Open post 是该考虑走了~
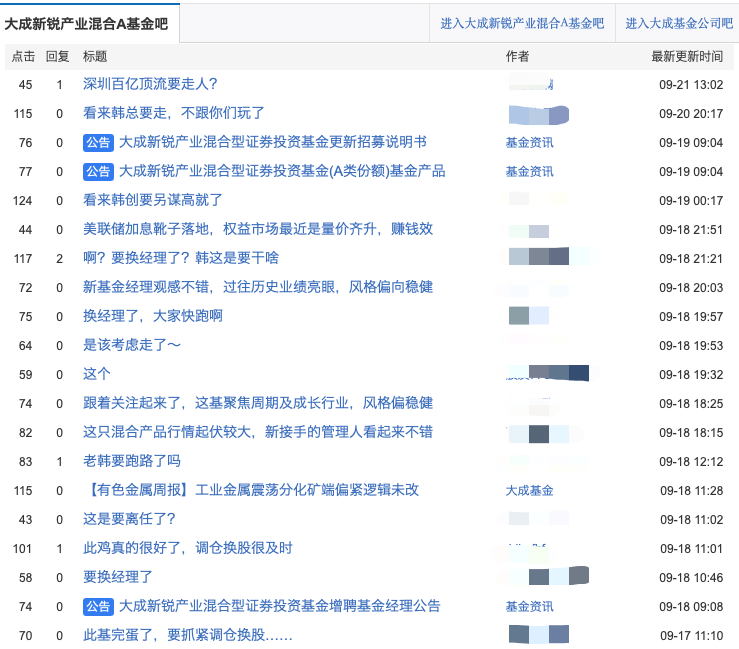The width and height of the screenshot is (739, 649). [x=131, y=345]
